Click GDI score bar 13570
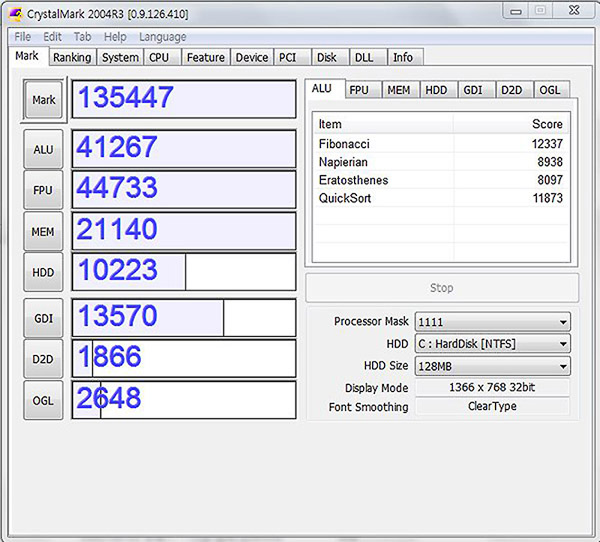This screenshot has width=600, height=542. coord(184,318)
